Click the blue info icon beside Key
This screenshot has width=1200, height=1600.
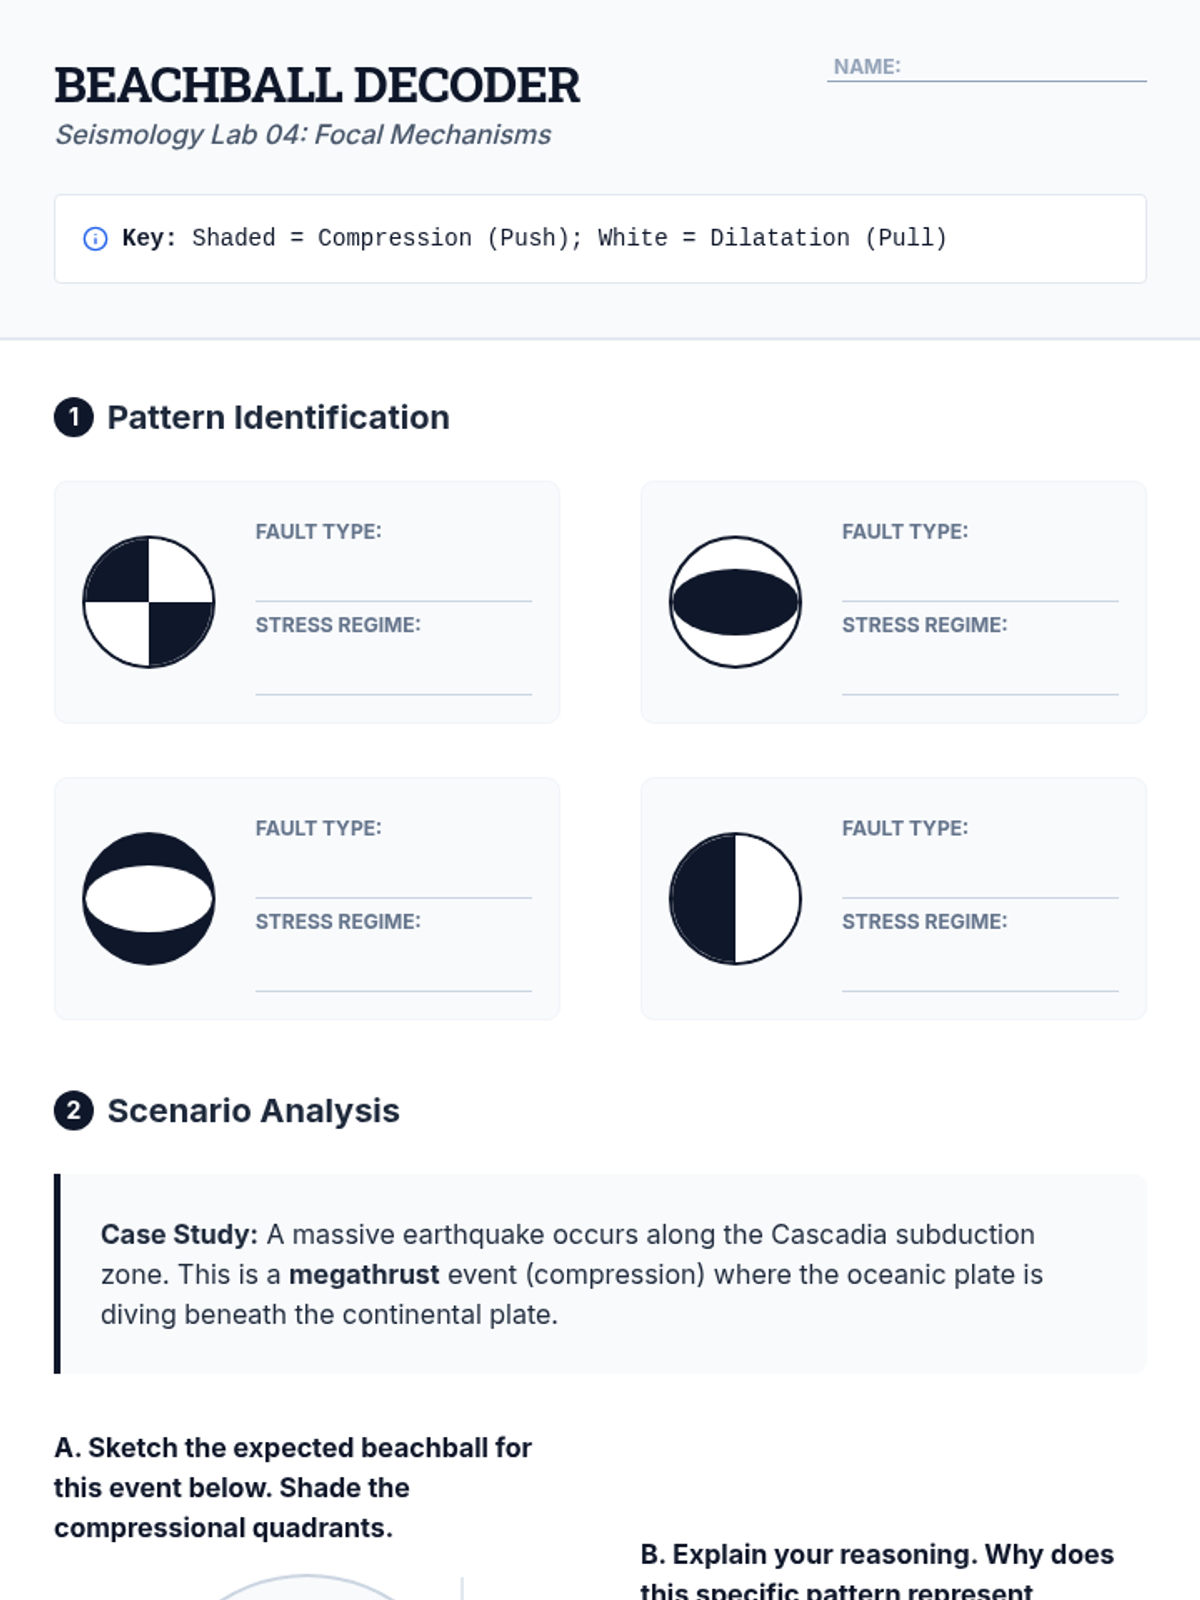pyautogui.click(x=95, y=239)
